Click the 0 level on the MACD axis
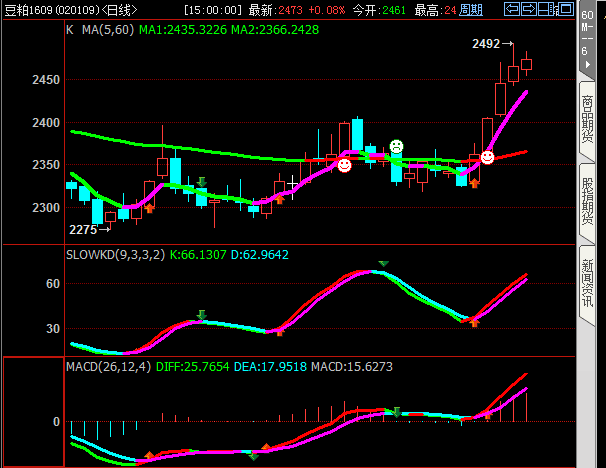This screenshot has height=468, width=606. click(x=56, y=422)
